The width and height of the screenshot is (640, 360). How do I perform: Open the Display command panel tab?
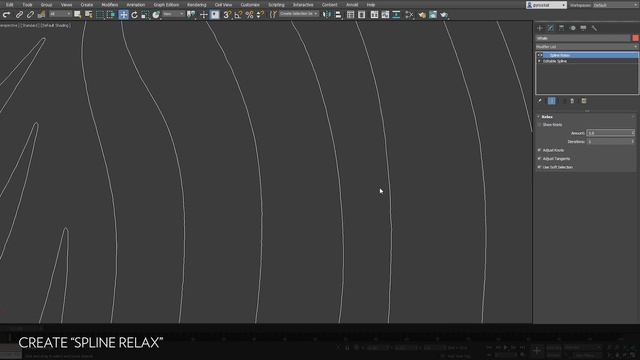583,28
